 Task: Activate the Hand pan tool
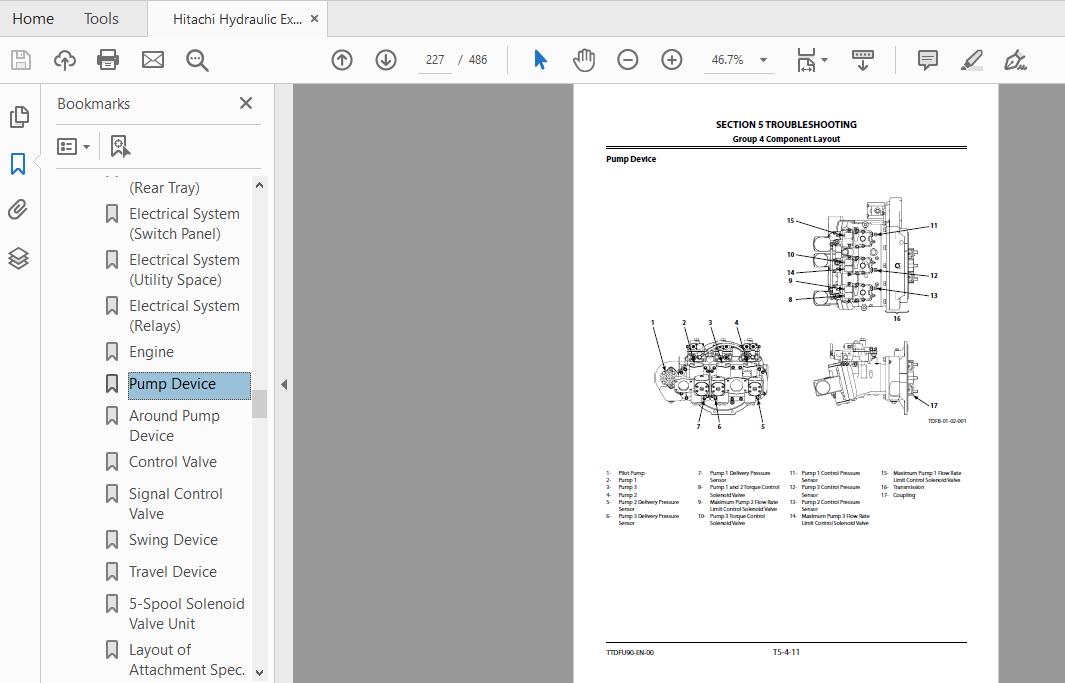583,60
